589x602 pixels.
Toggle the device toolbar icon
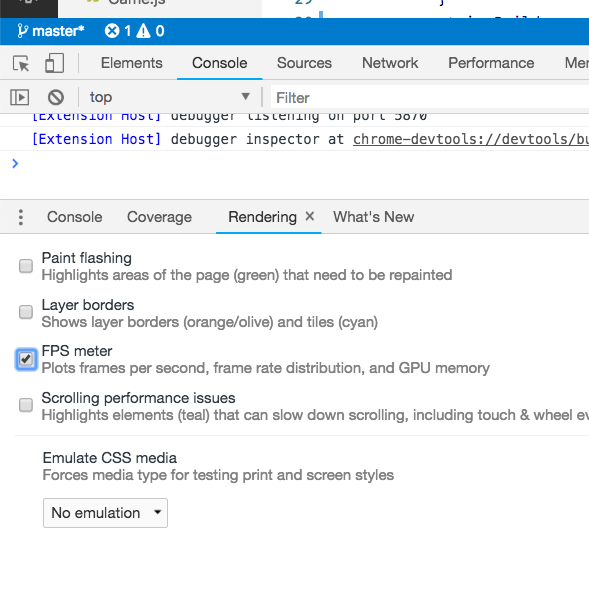54,63
